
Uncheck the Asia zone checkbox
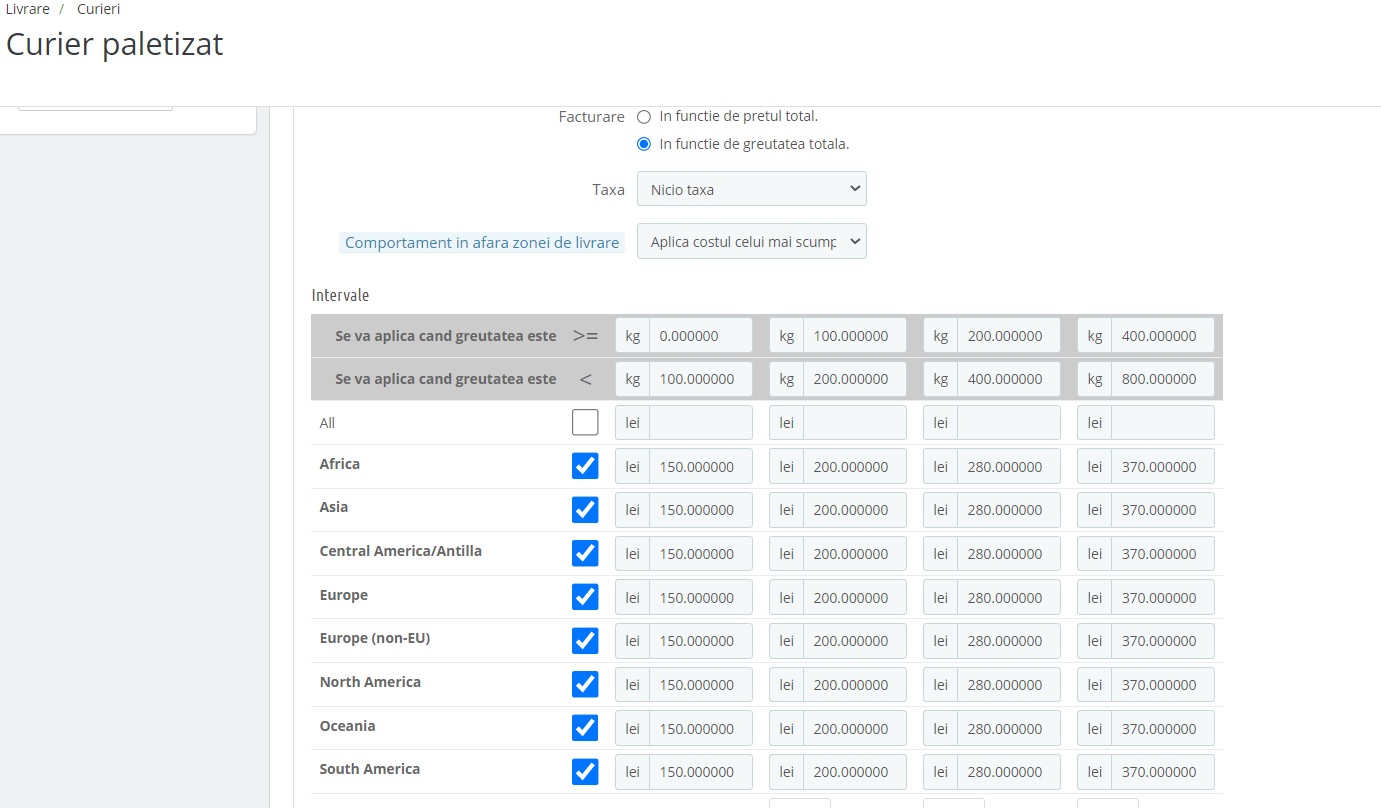[585, 510]
